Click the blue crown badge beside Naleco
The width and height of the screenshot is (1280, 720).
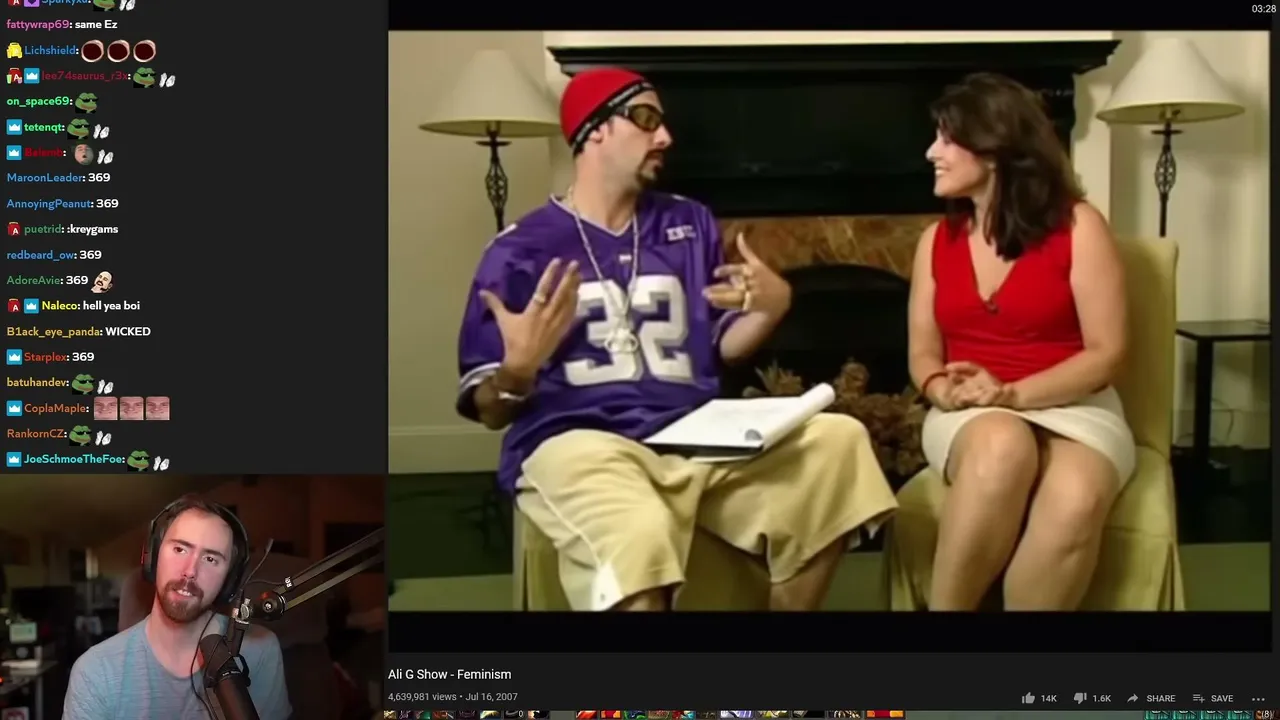[x=31, y=306]
